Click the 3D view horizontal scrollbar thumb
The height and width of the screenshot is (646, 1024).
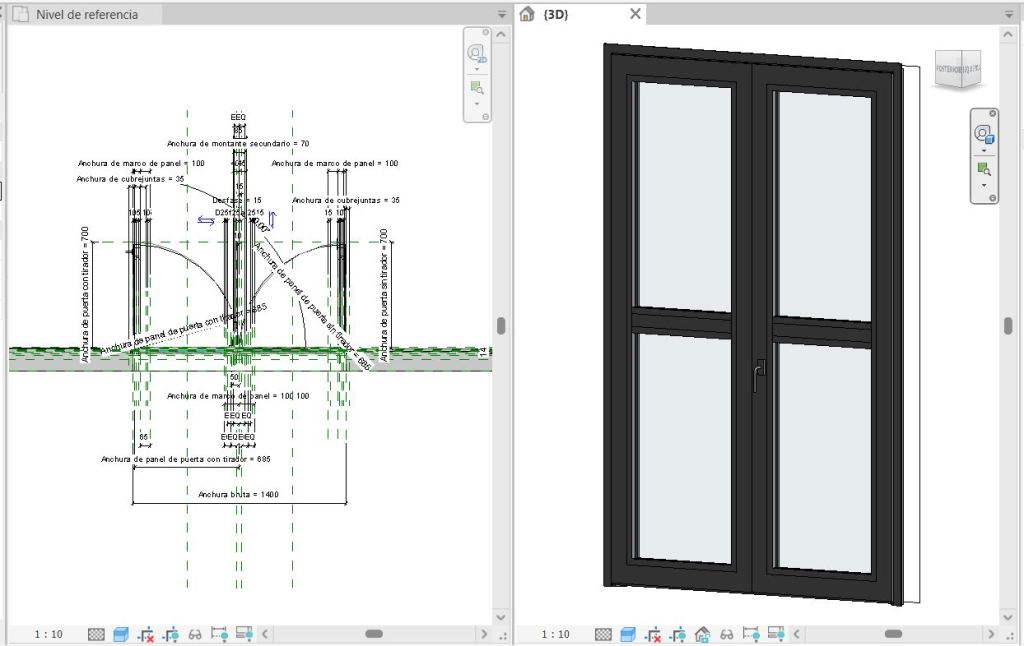[x=893, y=634]
